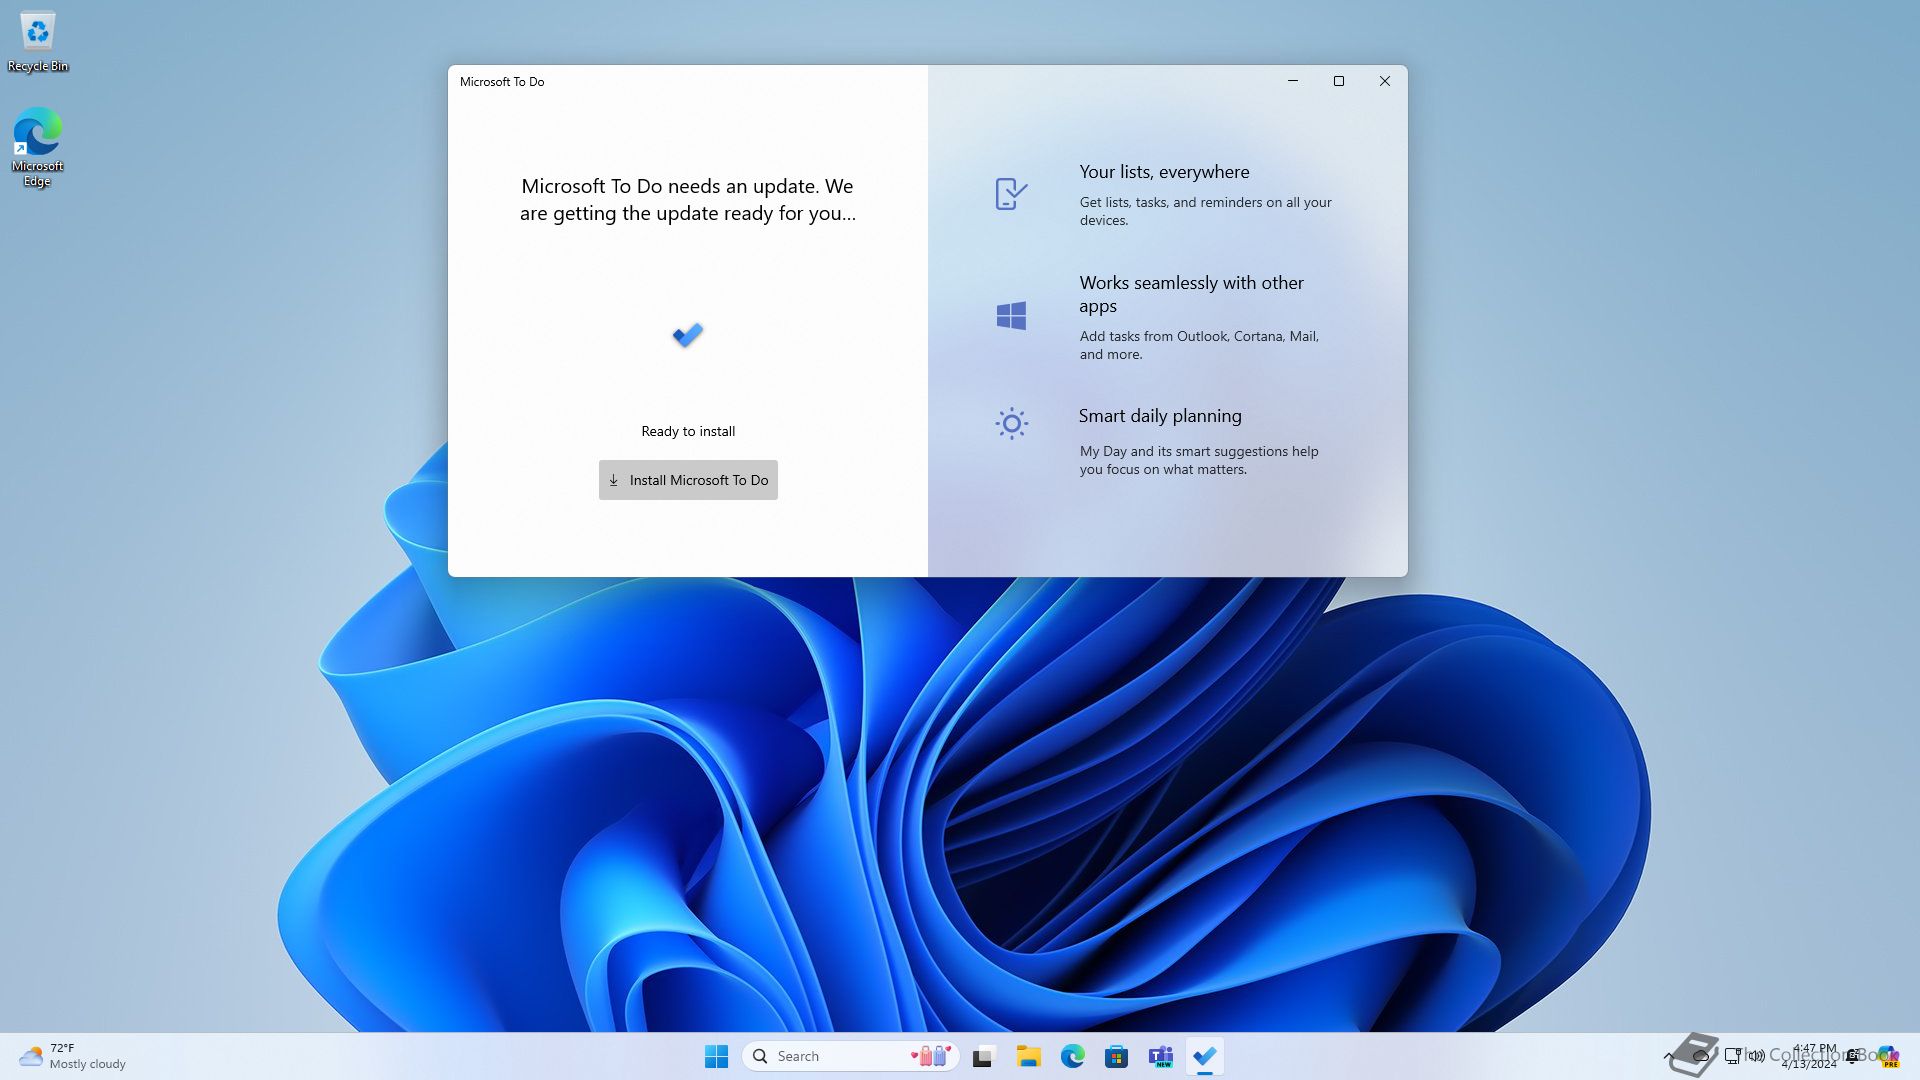Open the weather widget showing 72°F
The height and width of the screenshot is (1080, 1920).
click(x=72, y=1056)
